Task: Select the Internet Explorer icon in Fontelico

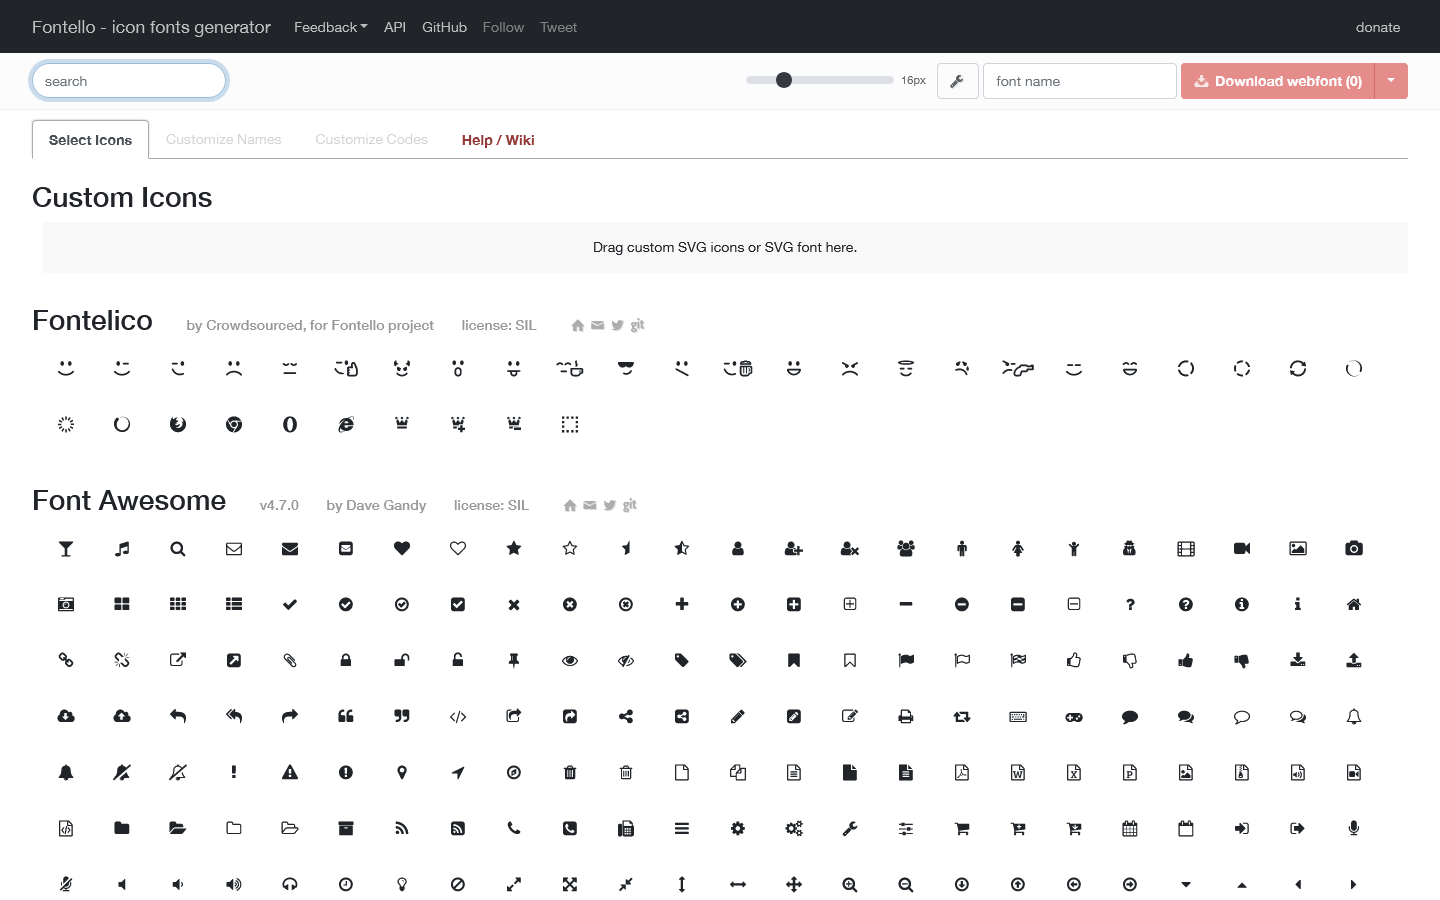Action: [346, 424]
